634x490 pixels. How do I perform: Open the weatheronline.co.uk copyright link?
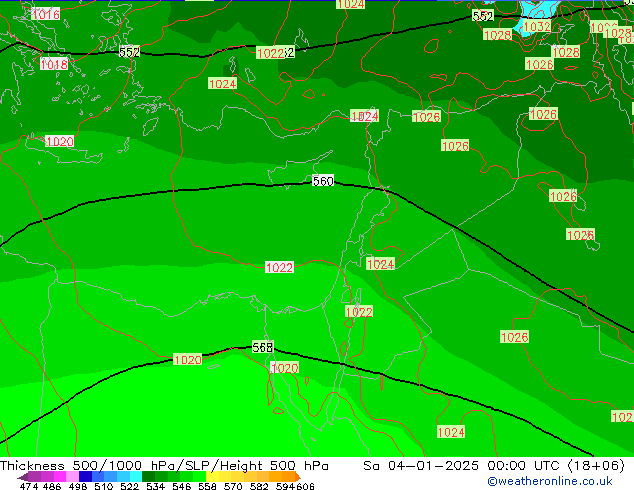(x=549, y=481)
